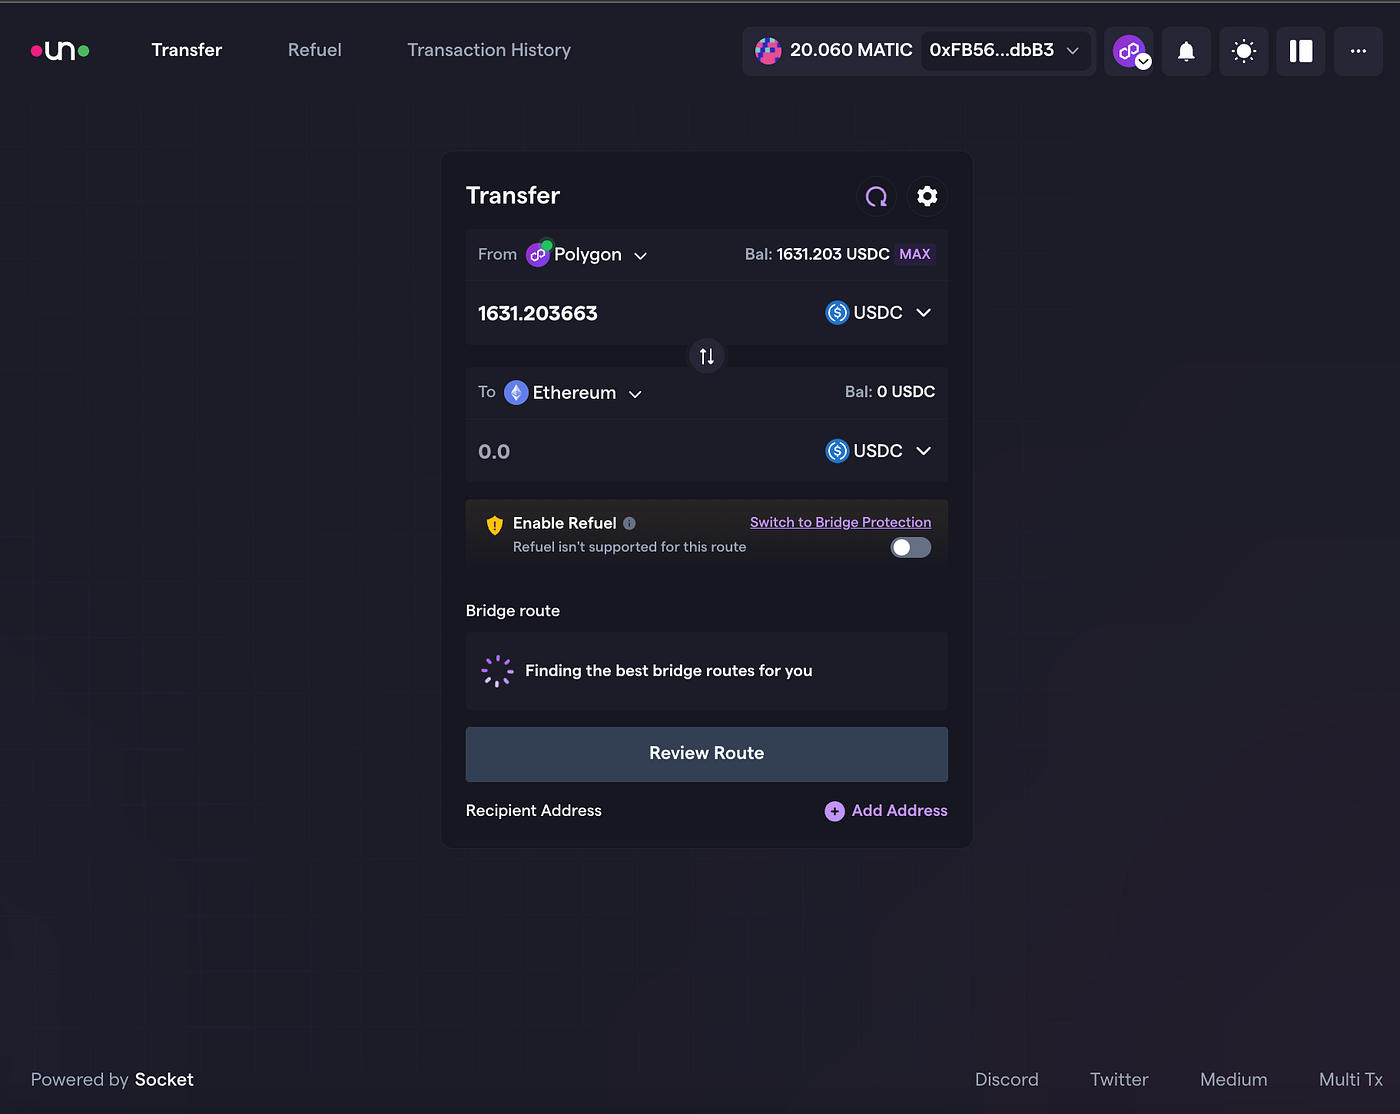The image size is (1400, 1114).
Task: Click the 20.060 MATIC balance text
Action: (x=851, y=50)
